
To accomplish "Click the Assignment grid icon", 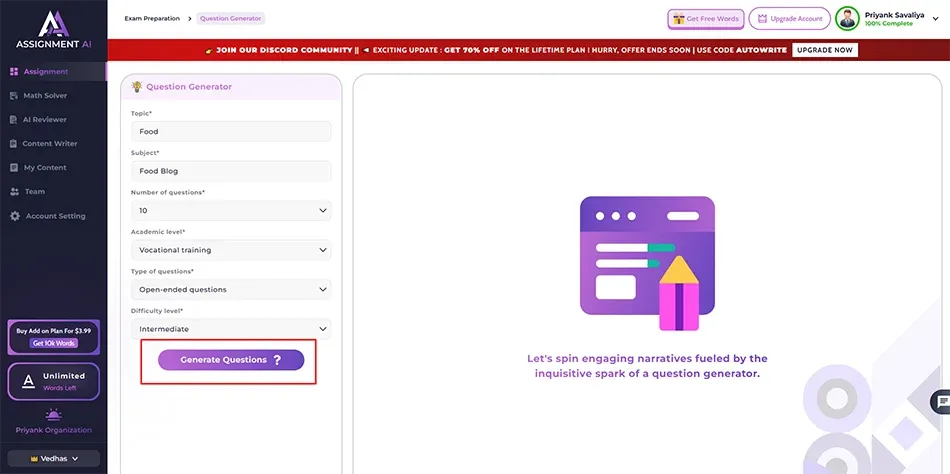I will click(14, 72).
